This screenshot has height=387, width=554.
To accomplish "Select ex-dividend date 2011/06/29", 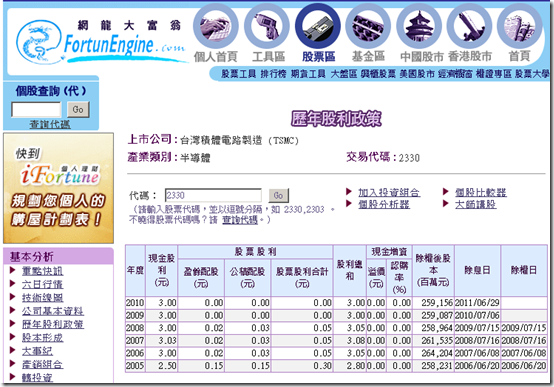I will coord(477,303).
